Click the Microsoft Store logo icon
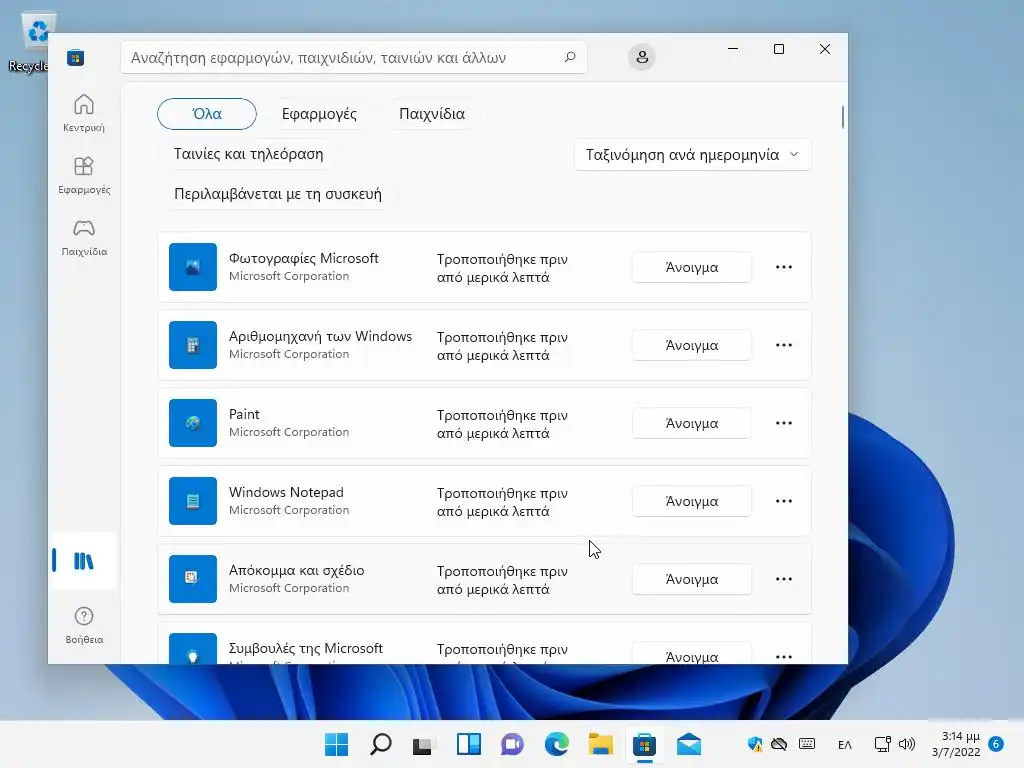The width and height of the screenshot is (1024, 768). point(76,58)
